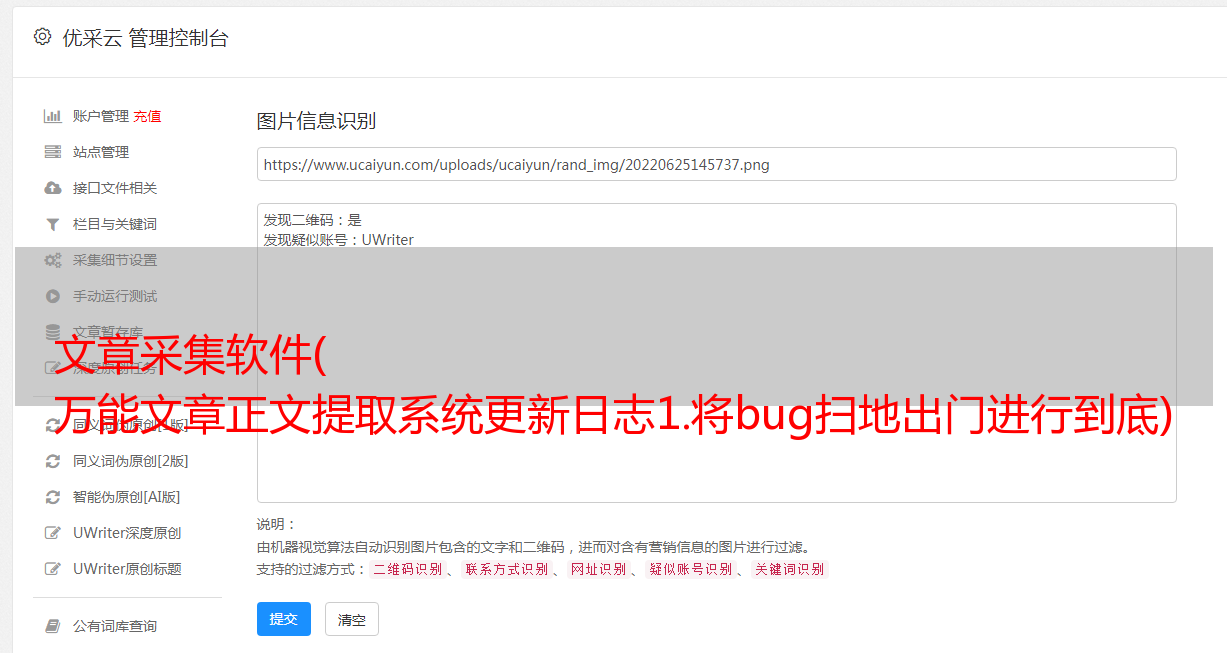Open the UWriter深度原创 edit icon
This screenshot has width=1227, height=653.
[53, 533]
